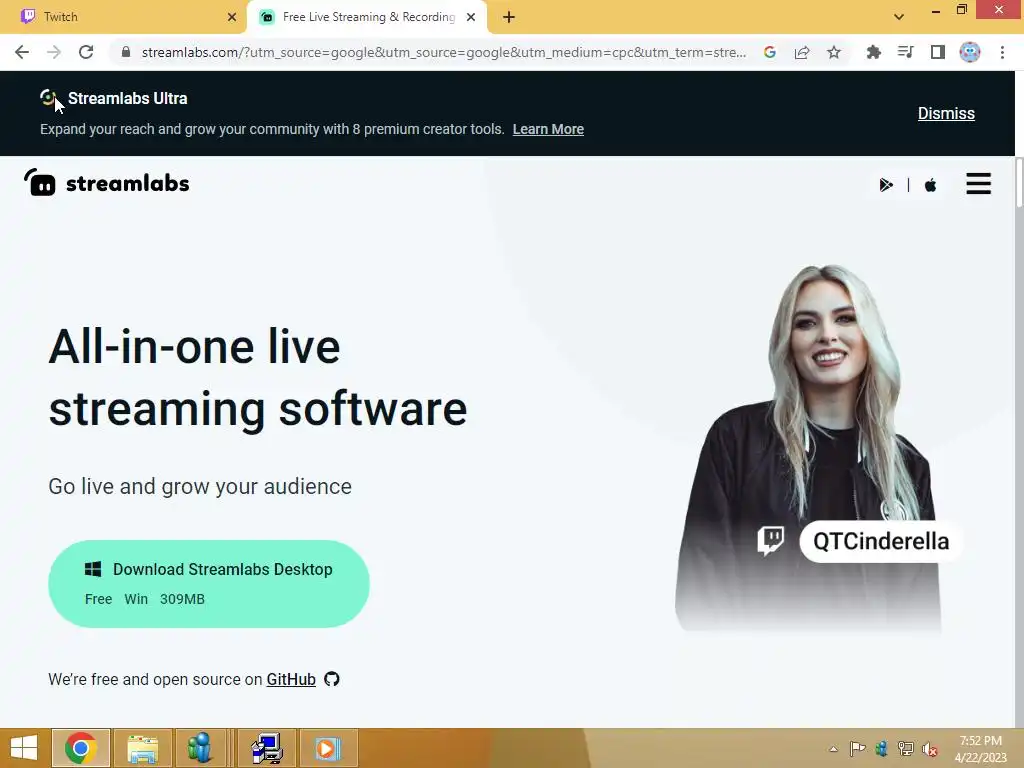
Task: Click the Streamlabs Ultra banner icon
Action: (48, 98)
